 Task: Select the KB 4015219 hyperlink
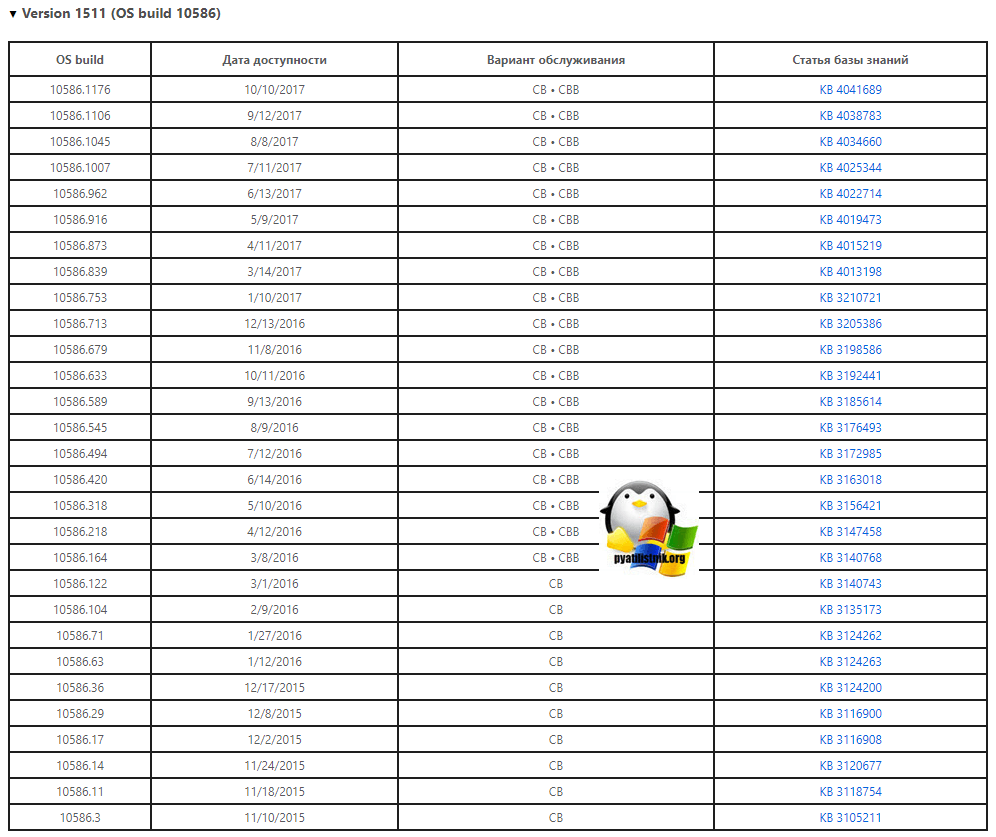pos(850,246)
